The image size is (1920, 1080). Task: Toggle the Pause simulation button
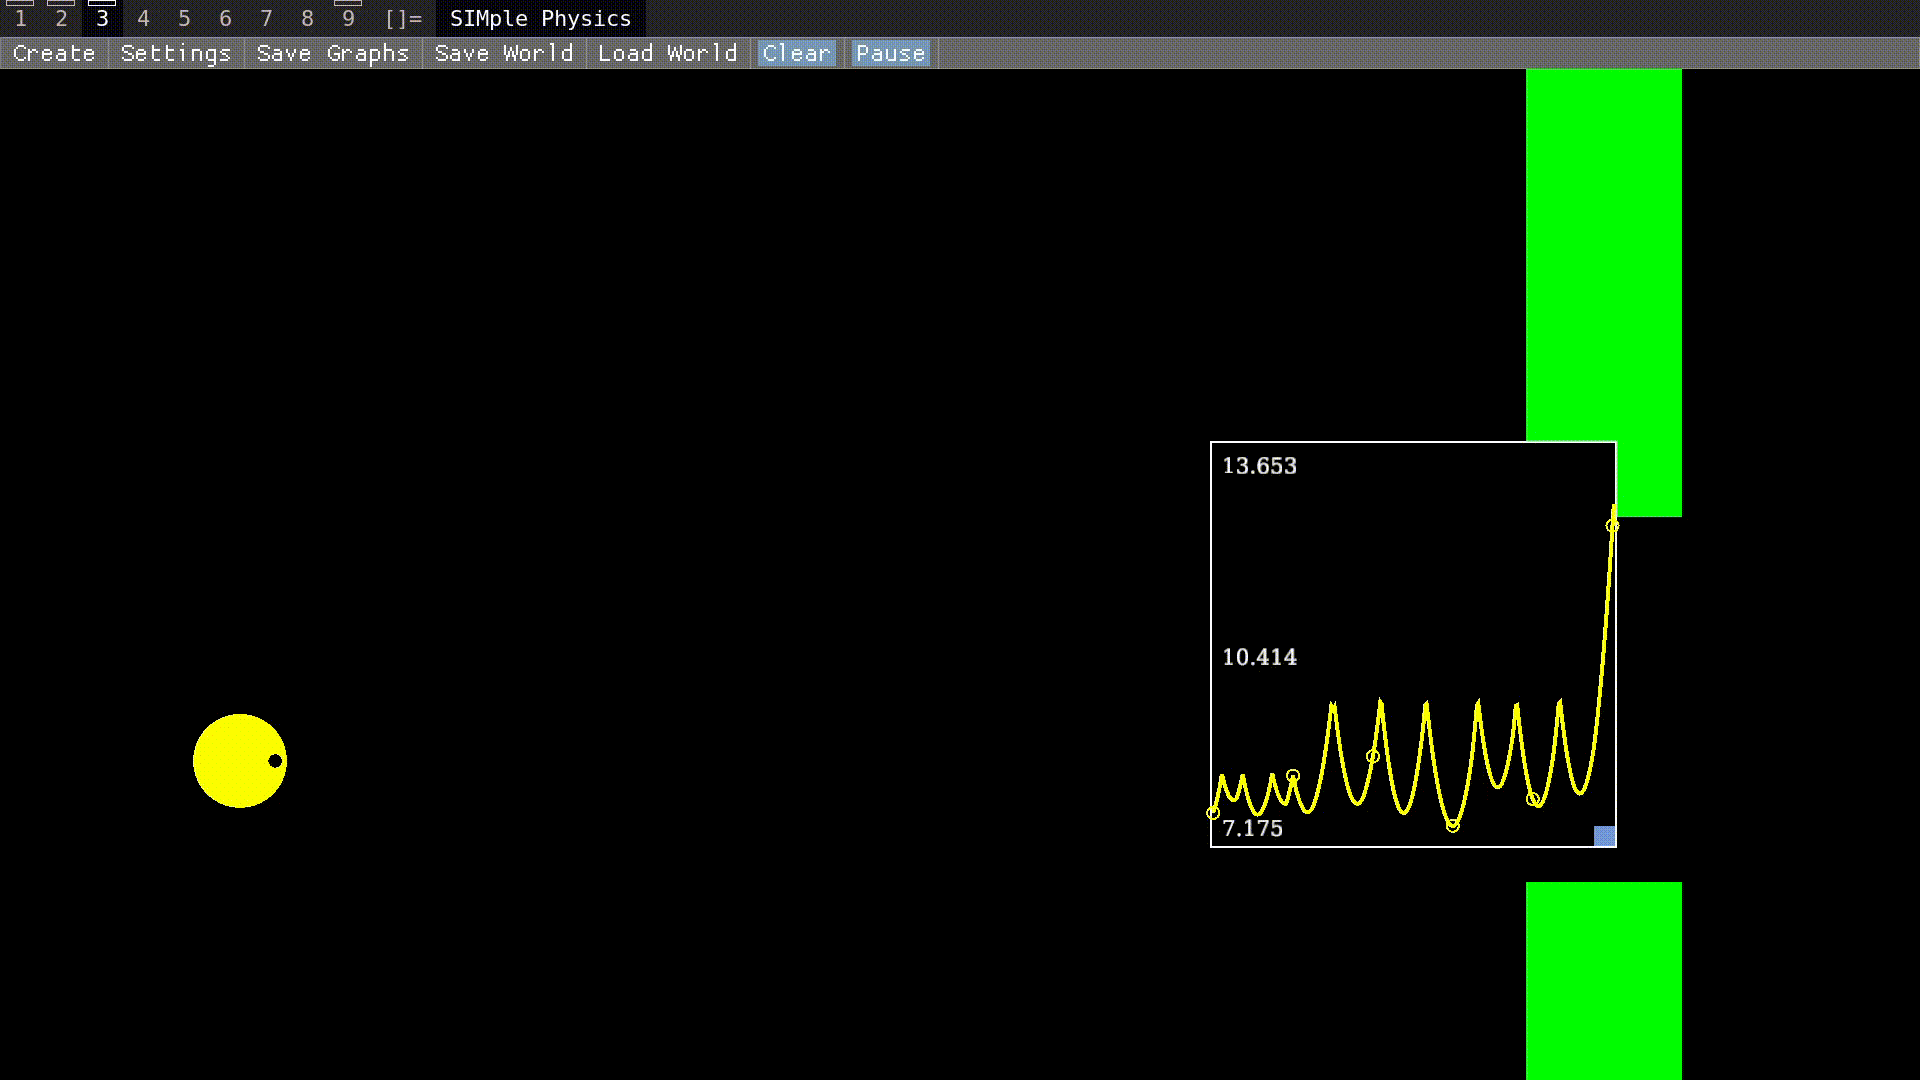pos(890,54)
